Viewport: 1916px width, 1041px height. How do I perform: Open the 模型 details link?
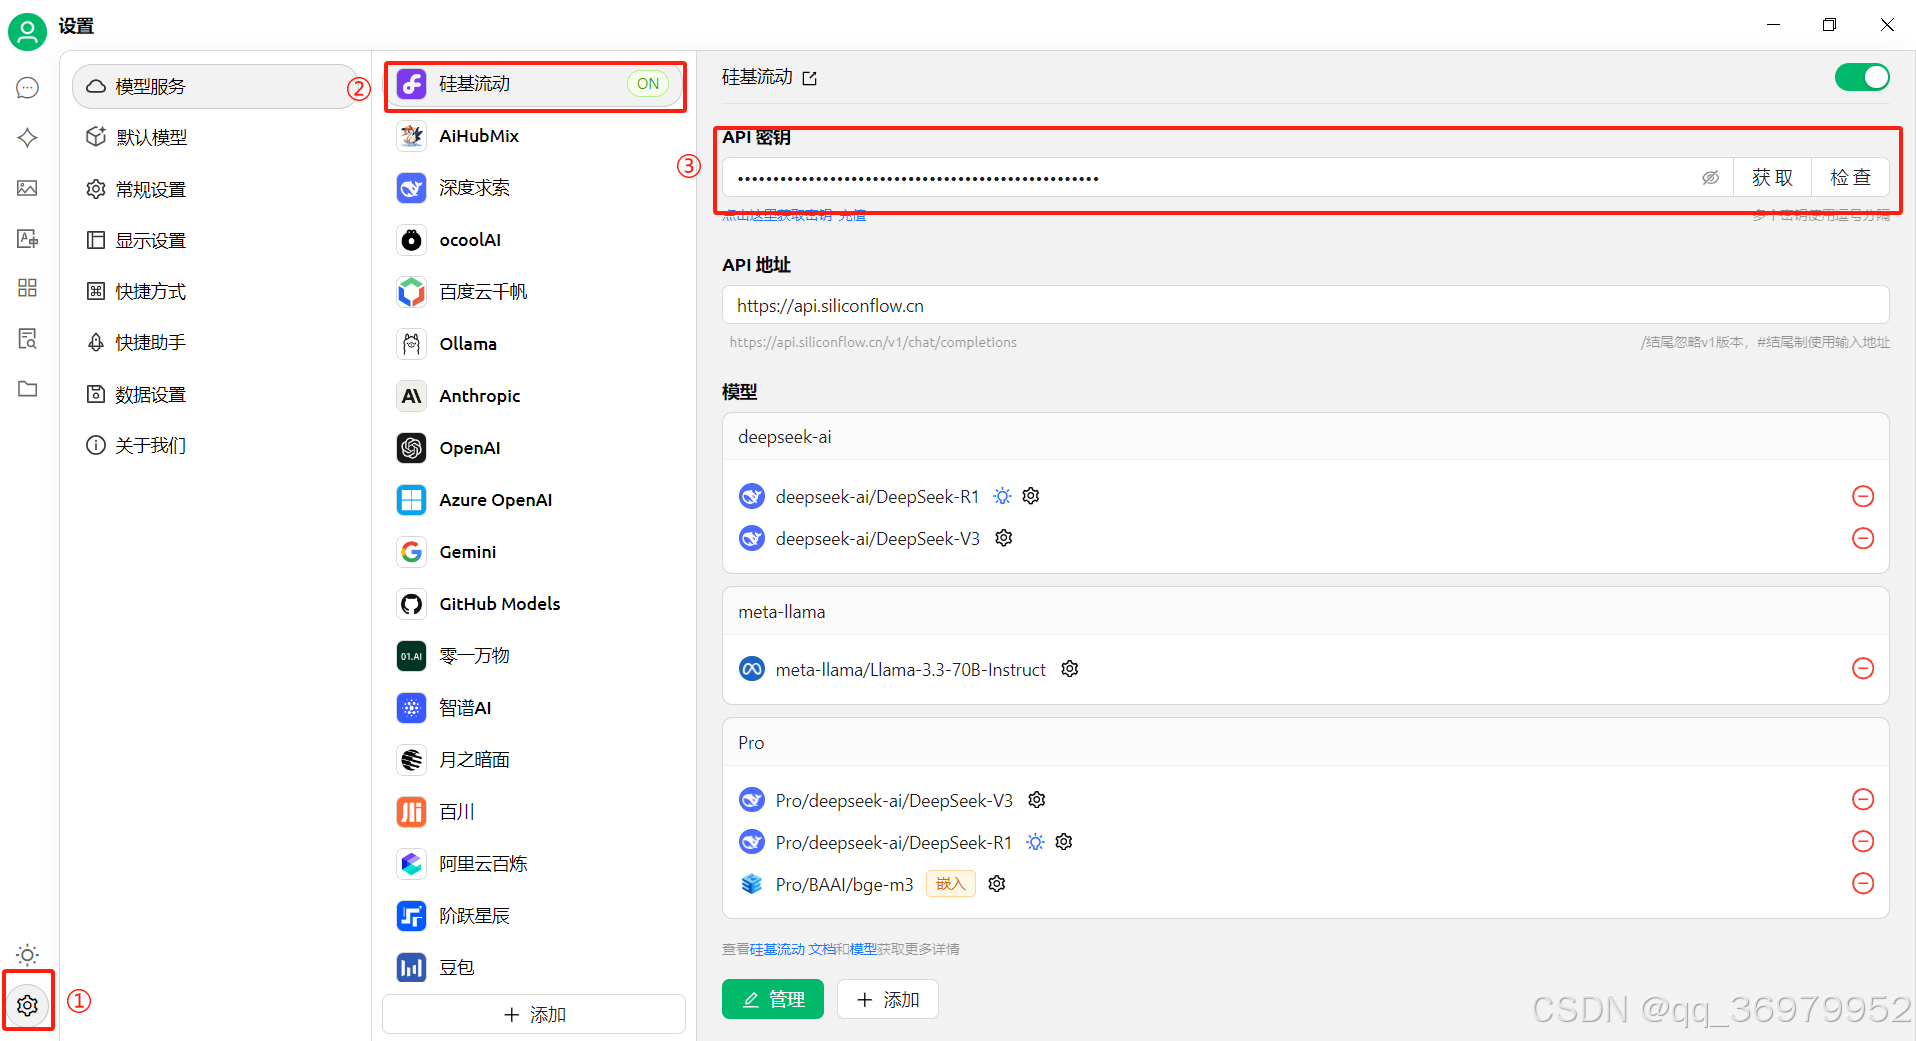pyautogui.click(x=863, y=949)
